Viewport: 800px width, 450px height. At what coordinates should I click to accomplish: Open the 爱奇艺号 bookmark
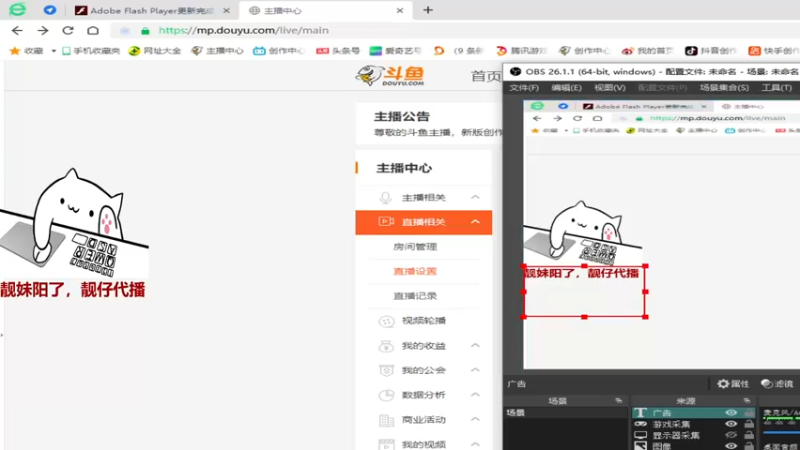point(396,51)
